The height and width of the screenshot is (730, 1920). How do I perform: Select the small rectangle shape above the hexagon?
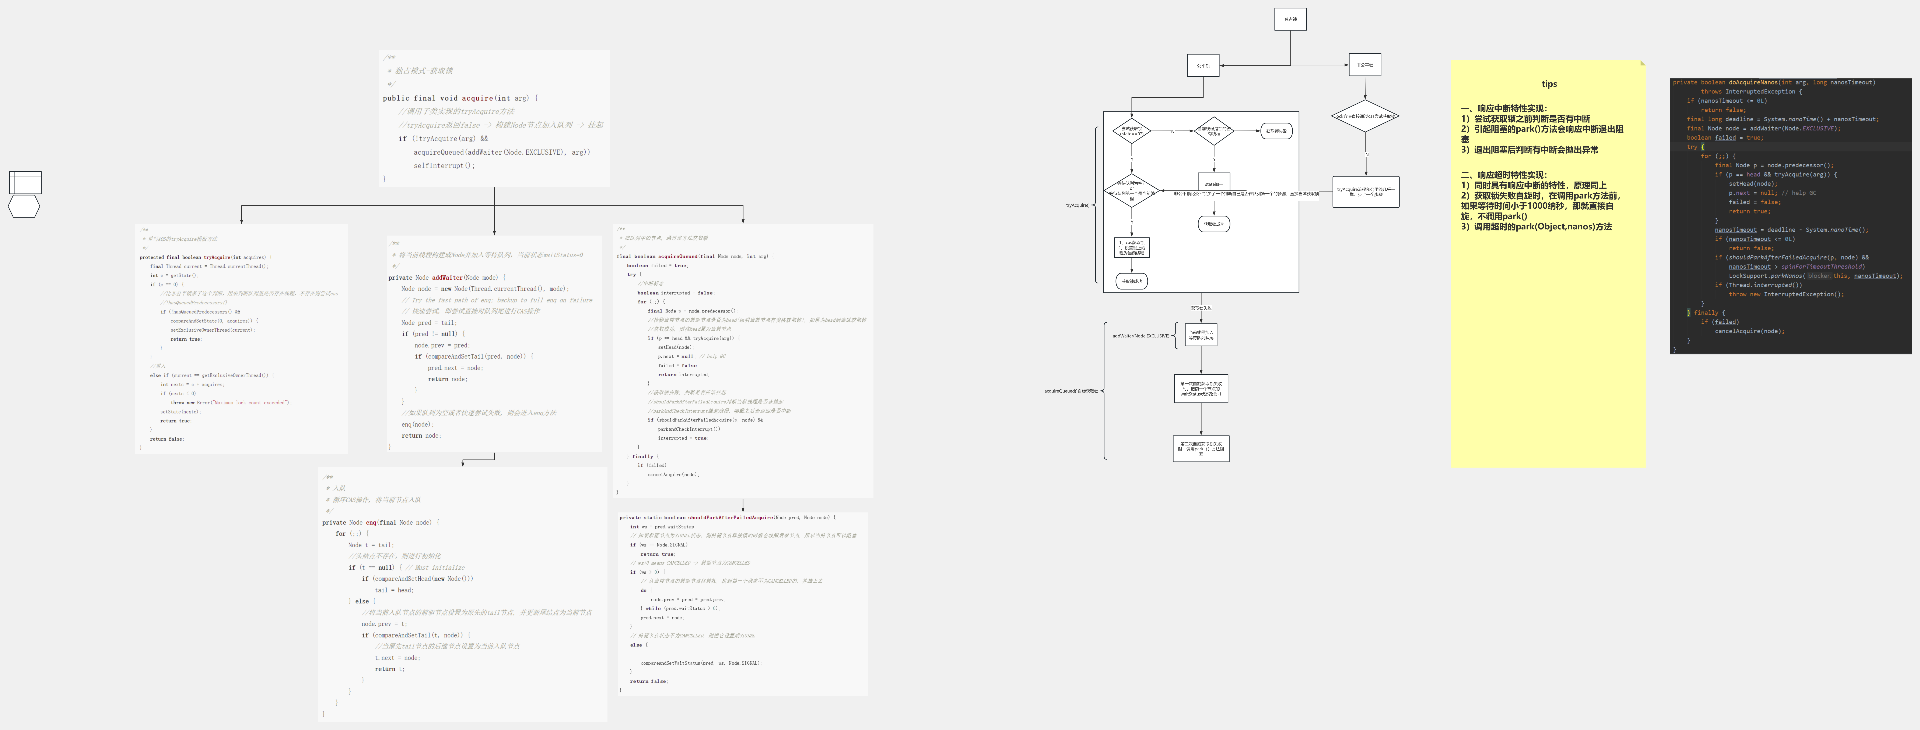click(25, 182)
